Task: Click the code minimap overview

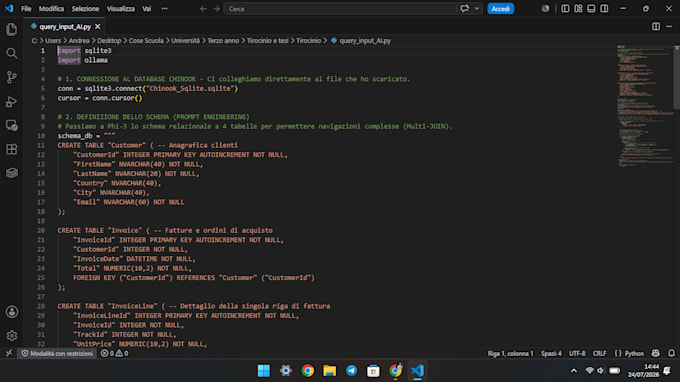Action: pyautogui.click(x=645, y=106)
